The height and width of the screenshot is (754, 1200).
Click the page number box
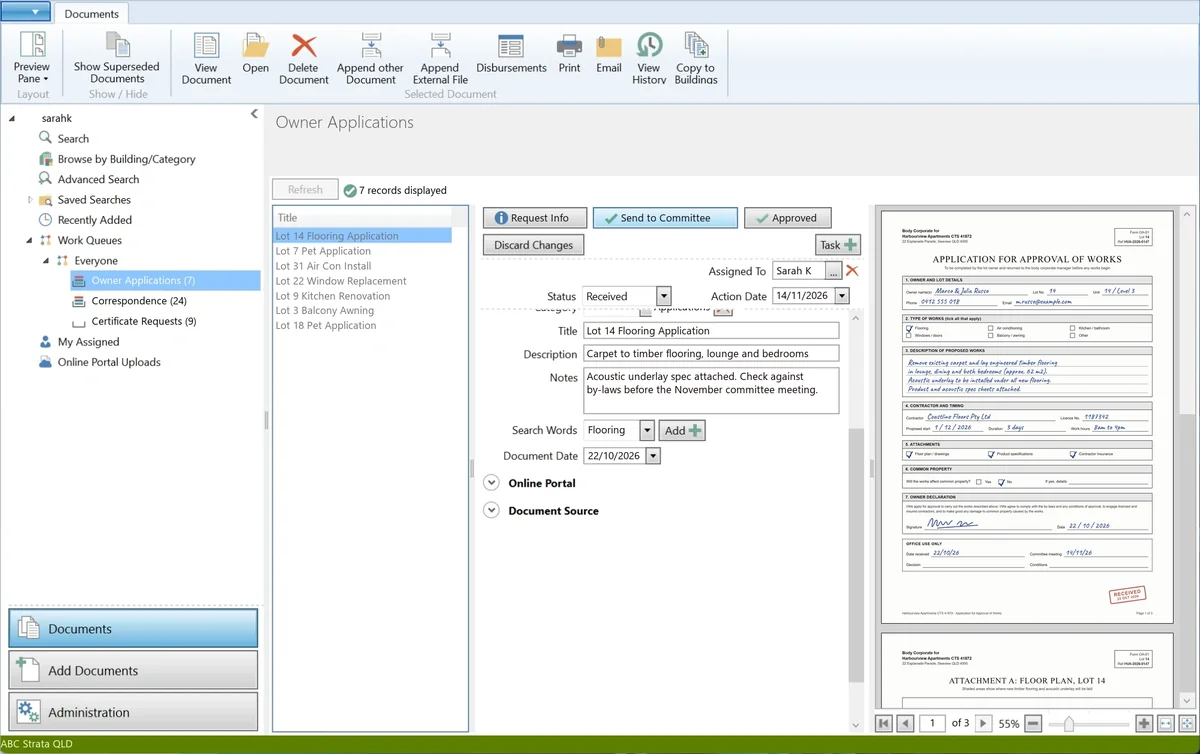pyautogui.click(x=932, y=723)
